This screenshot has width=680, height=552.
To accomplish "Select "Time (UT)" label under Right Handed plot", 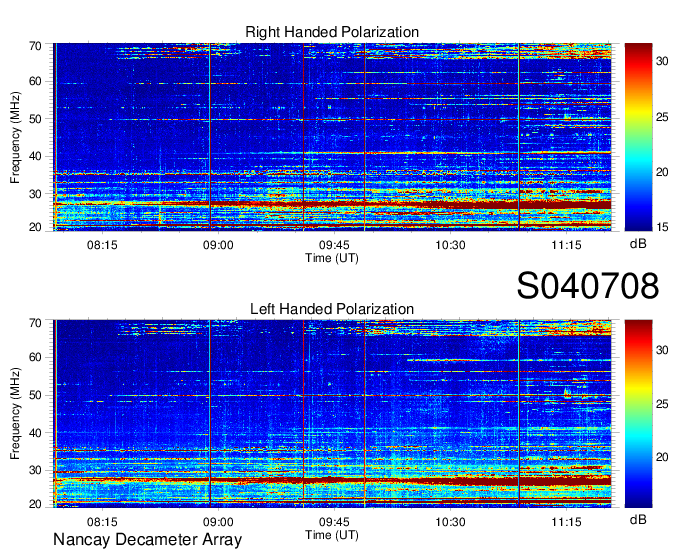I will [x=332, y=258].
